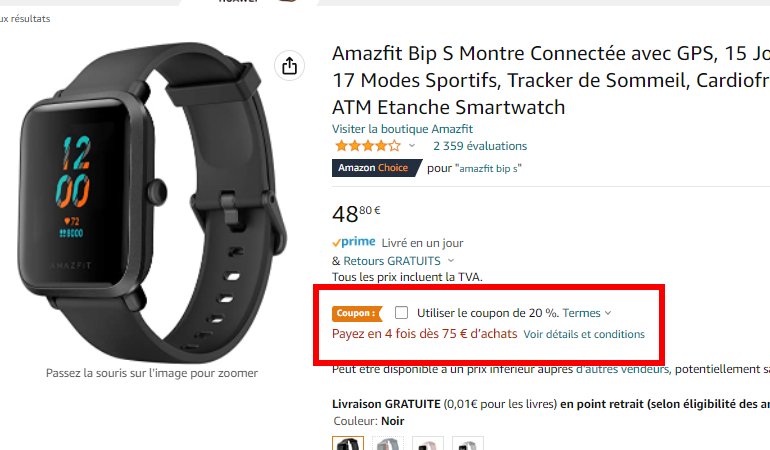The image size is (770, 450).
Task: Select the black Noir color swatch
Action: 348,443
